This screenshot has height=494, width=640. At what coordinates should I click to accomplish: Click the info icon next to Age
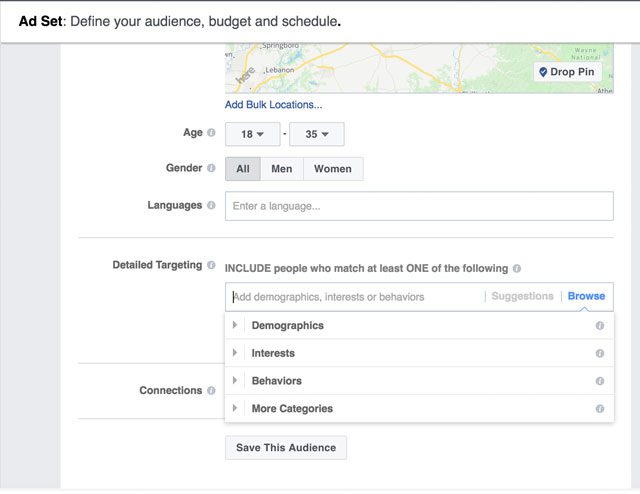[x=211, y=133]
